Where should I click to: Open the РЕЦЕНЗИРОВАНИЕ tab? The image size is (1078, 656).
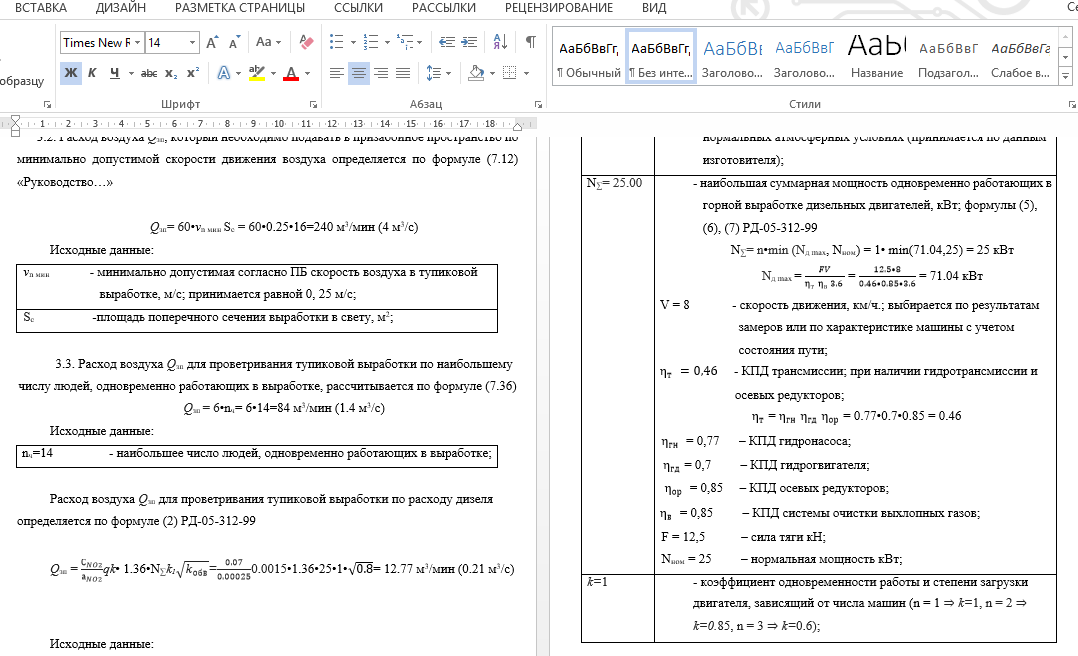point(558,8)
